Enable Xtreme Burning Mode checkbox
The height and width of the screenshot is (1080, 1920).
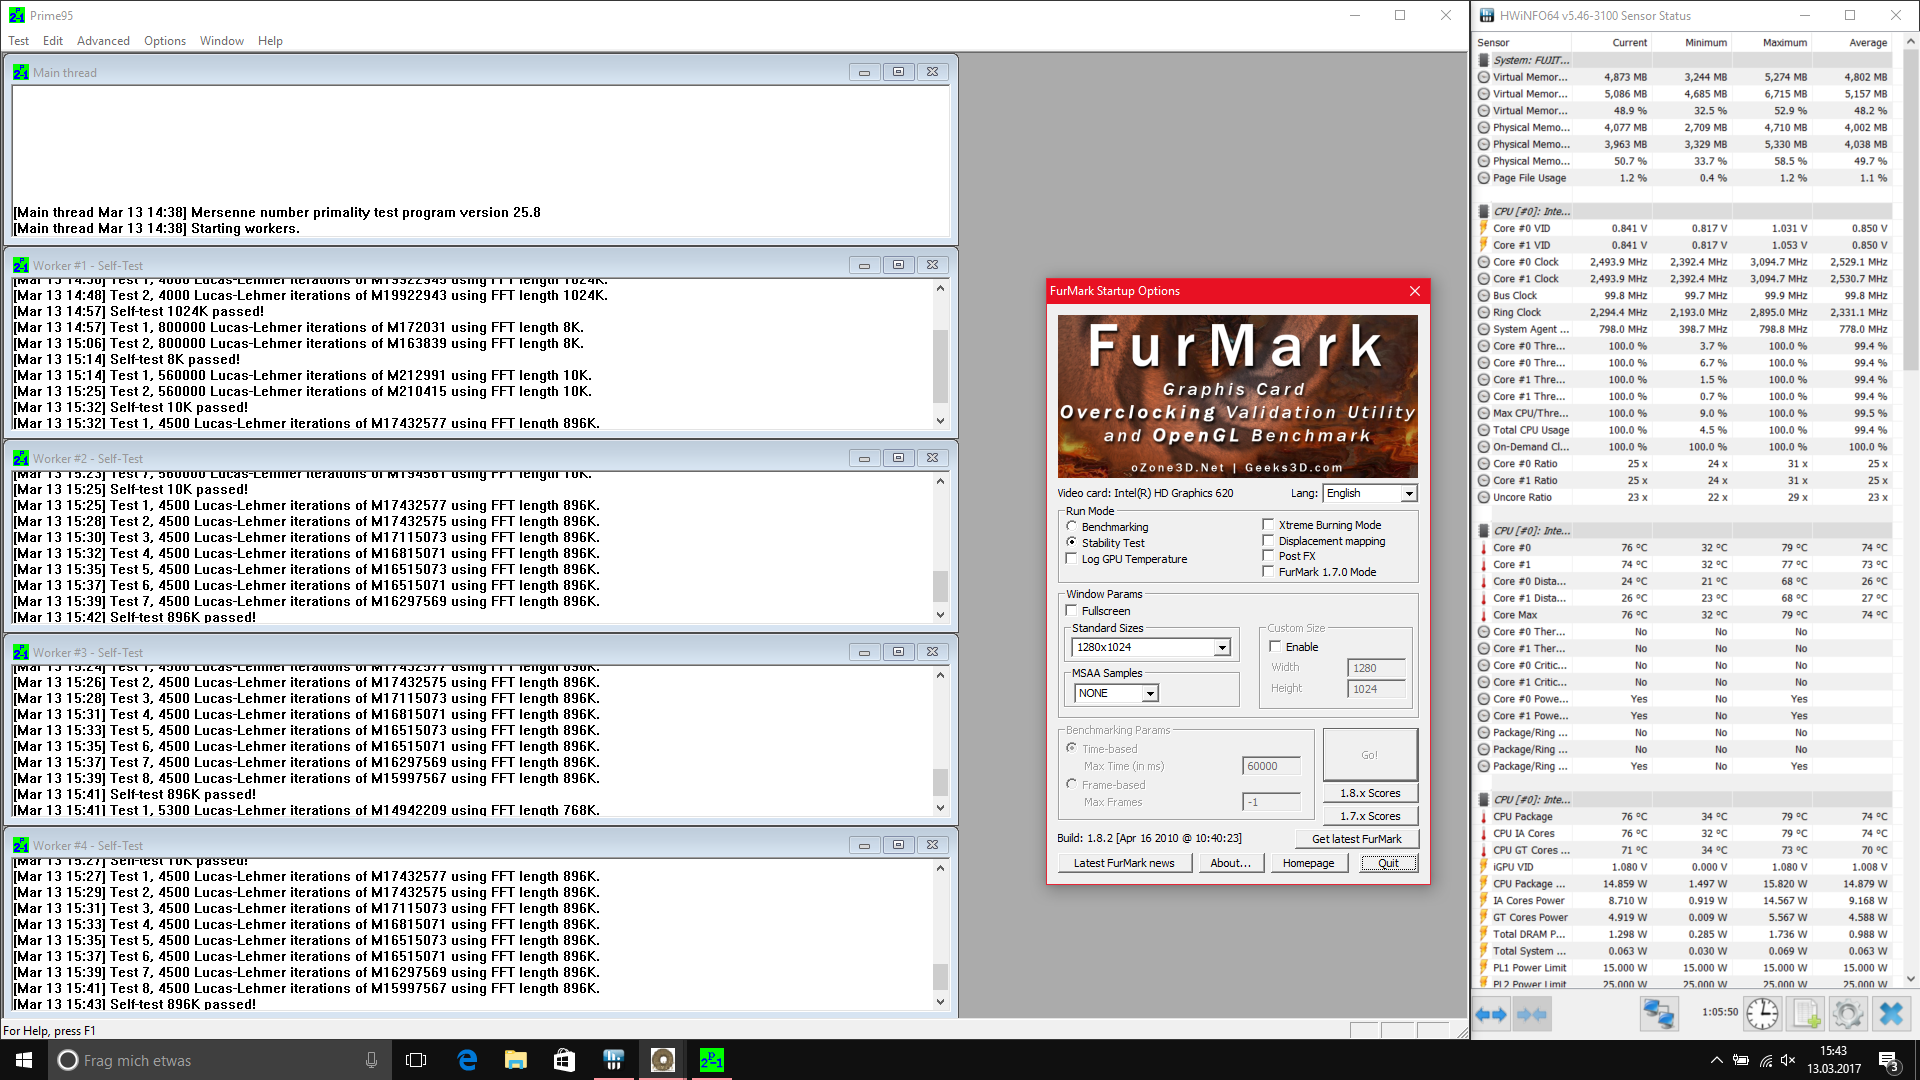point(1269,525)
